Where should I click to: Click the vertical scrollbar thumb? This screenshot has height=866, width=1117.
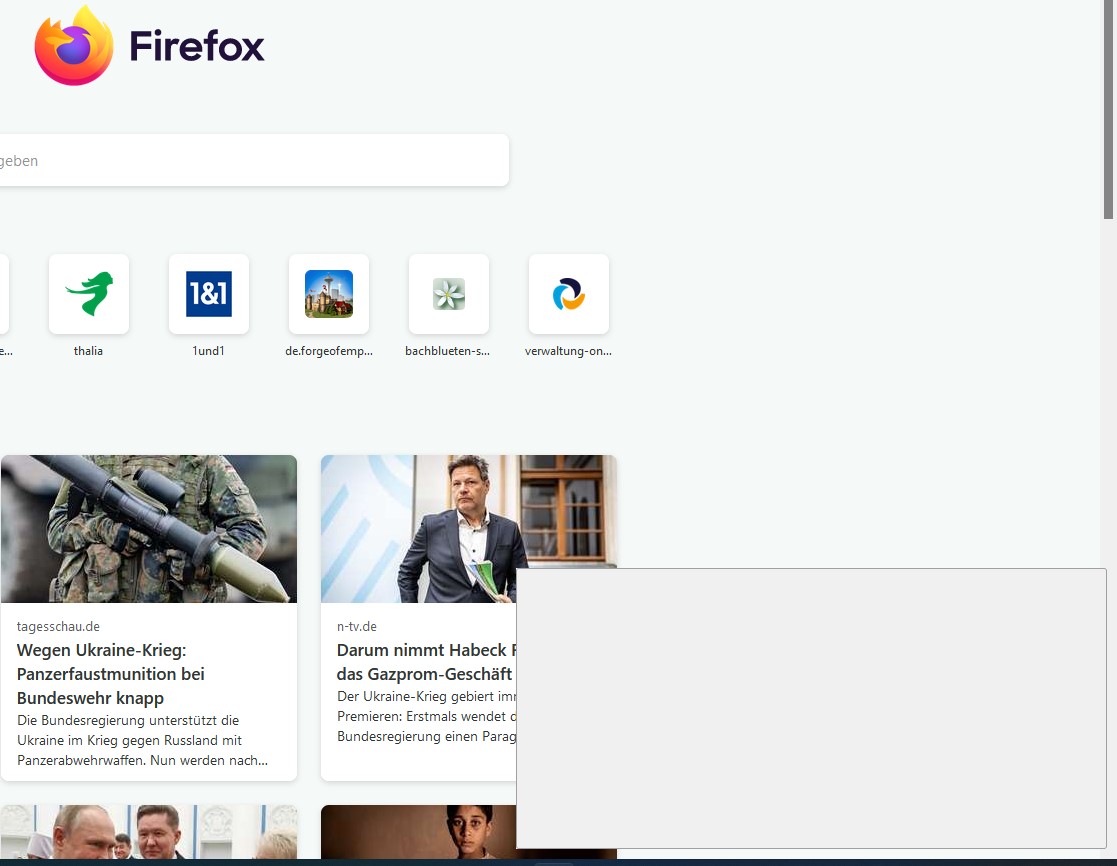(1108, 110)
